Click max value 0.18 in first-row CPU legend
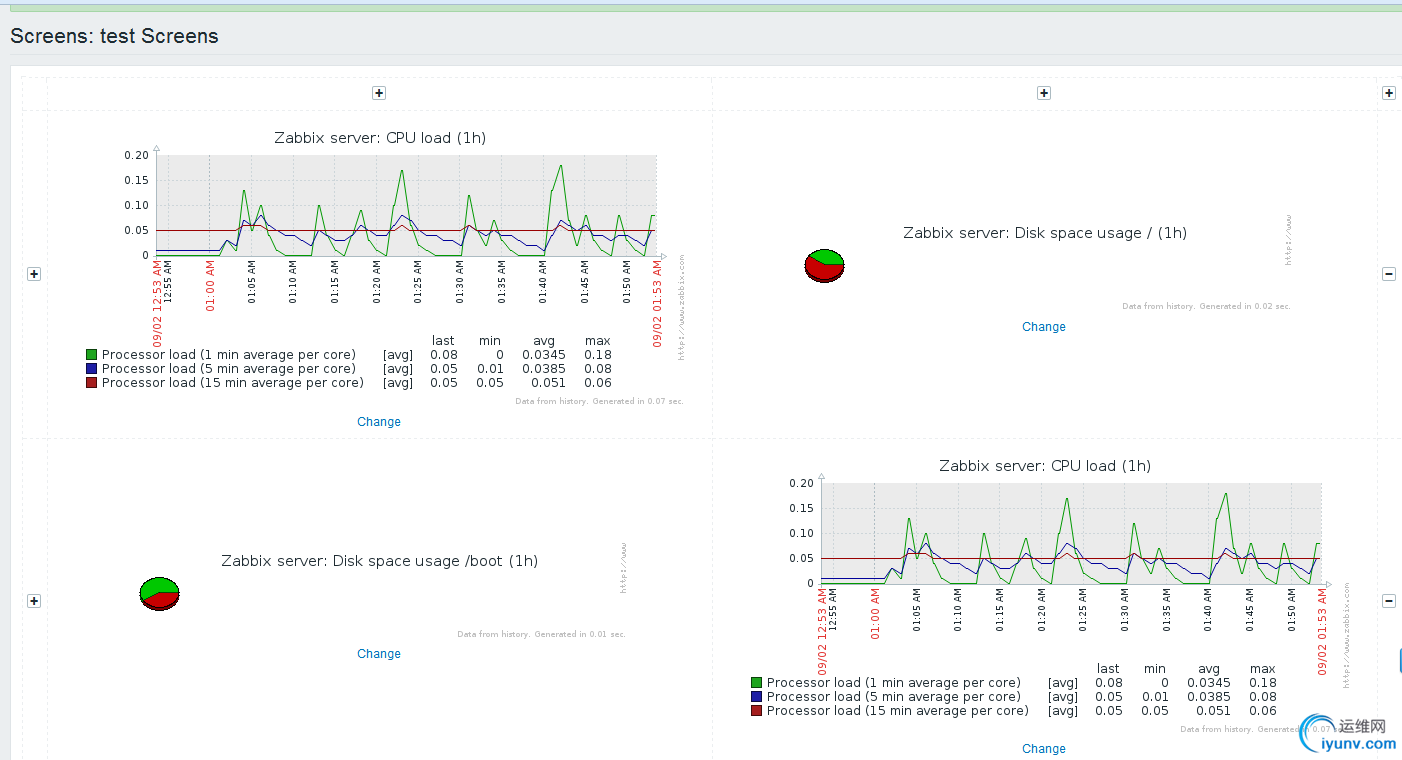The height and width of the screenshot is (760, 1402). tap(598, 355)
